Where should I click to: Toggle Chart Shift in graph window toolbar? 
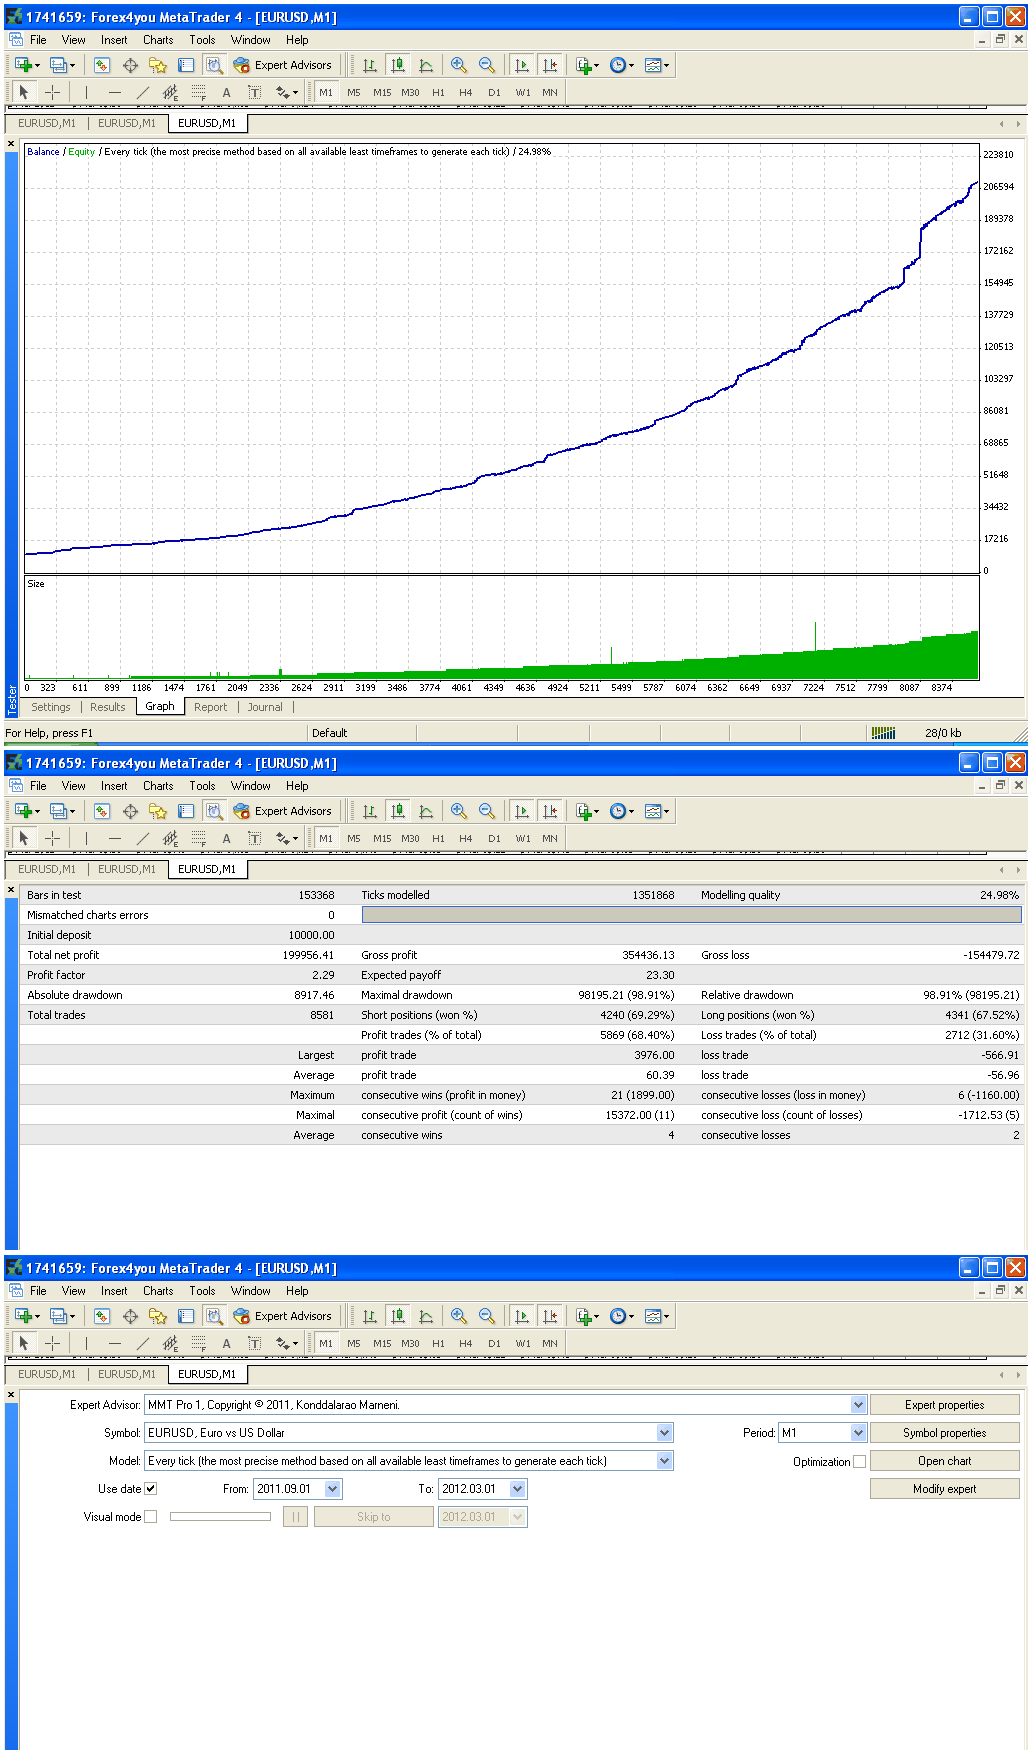tap(550, 65)
